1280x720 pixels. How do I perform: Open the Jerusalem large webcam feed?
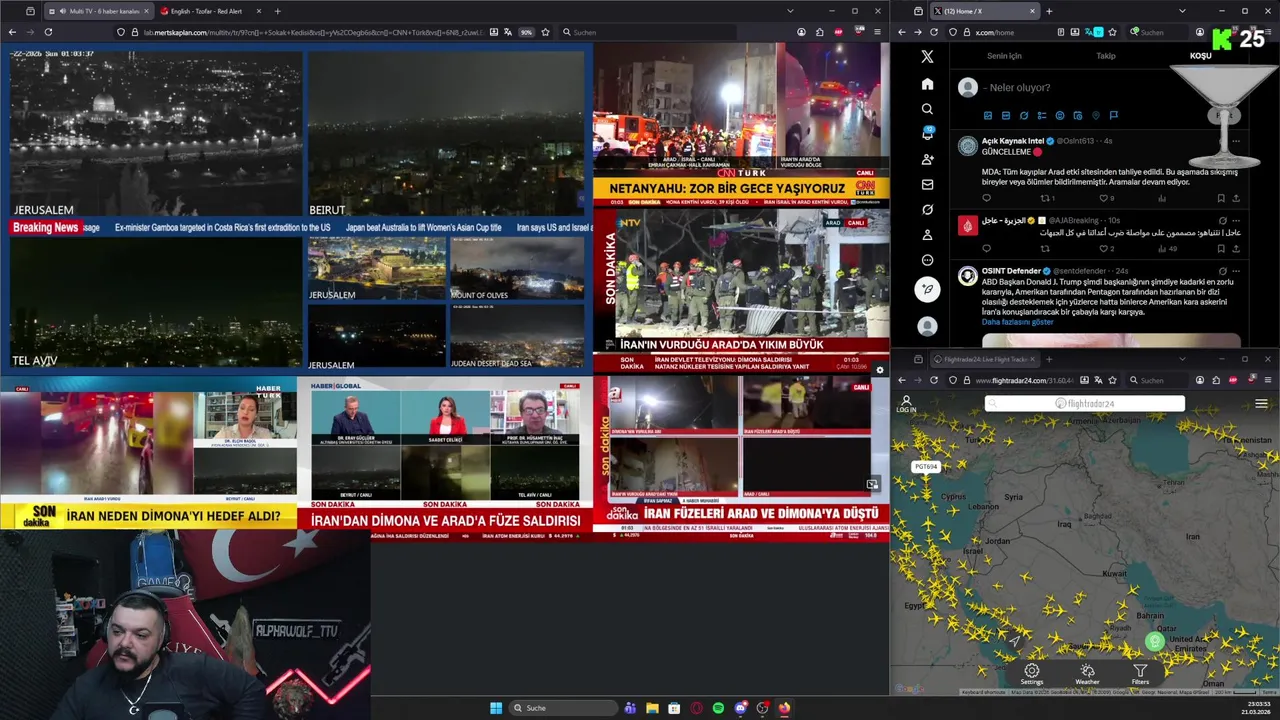[155, 134]
